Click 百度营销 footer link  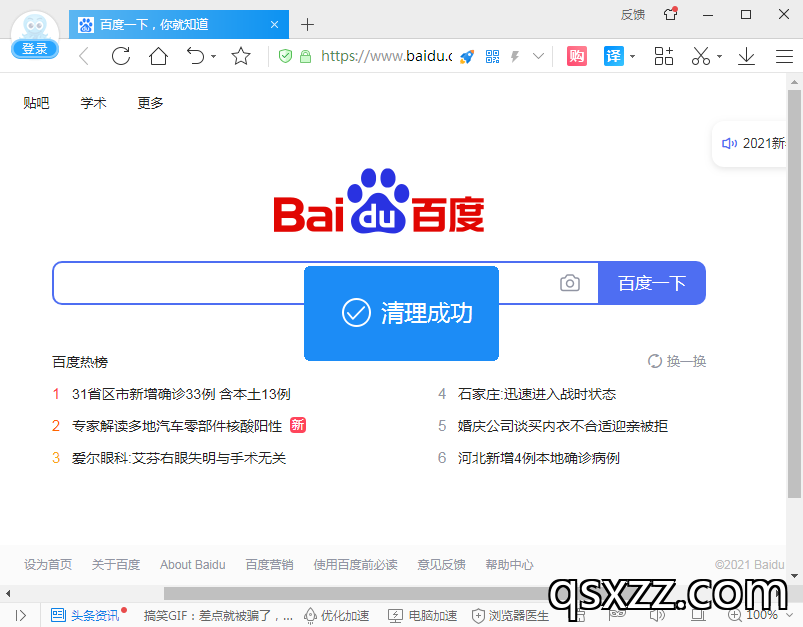pos(269,565)
